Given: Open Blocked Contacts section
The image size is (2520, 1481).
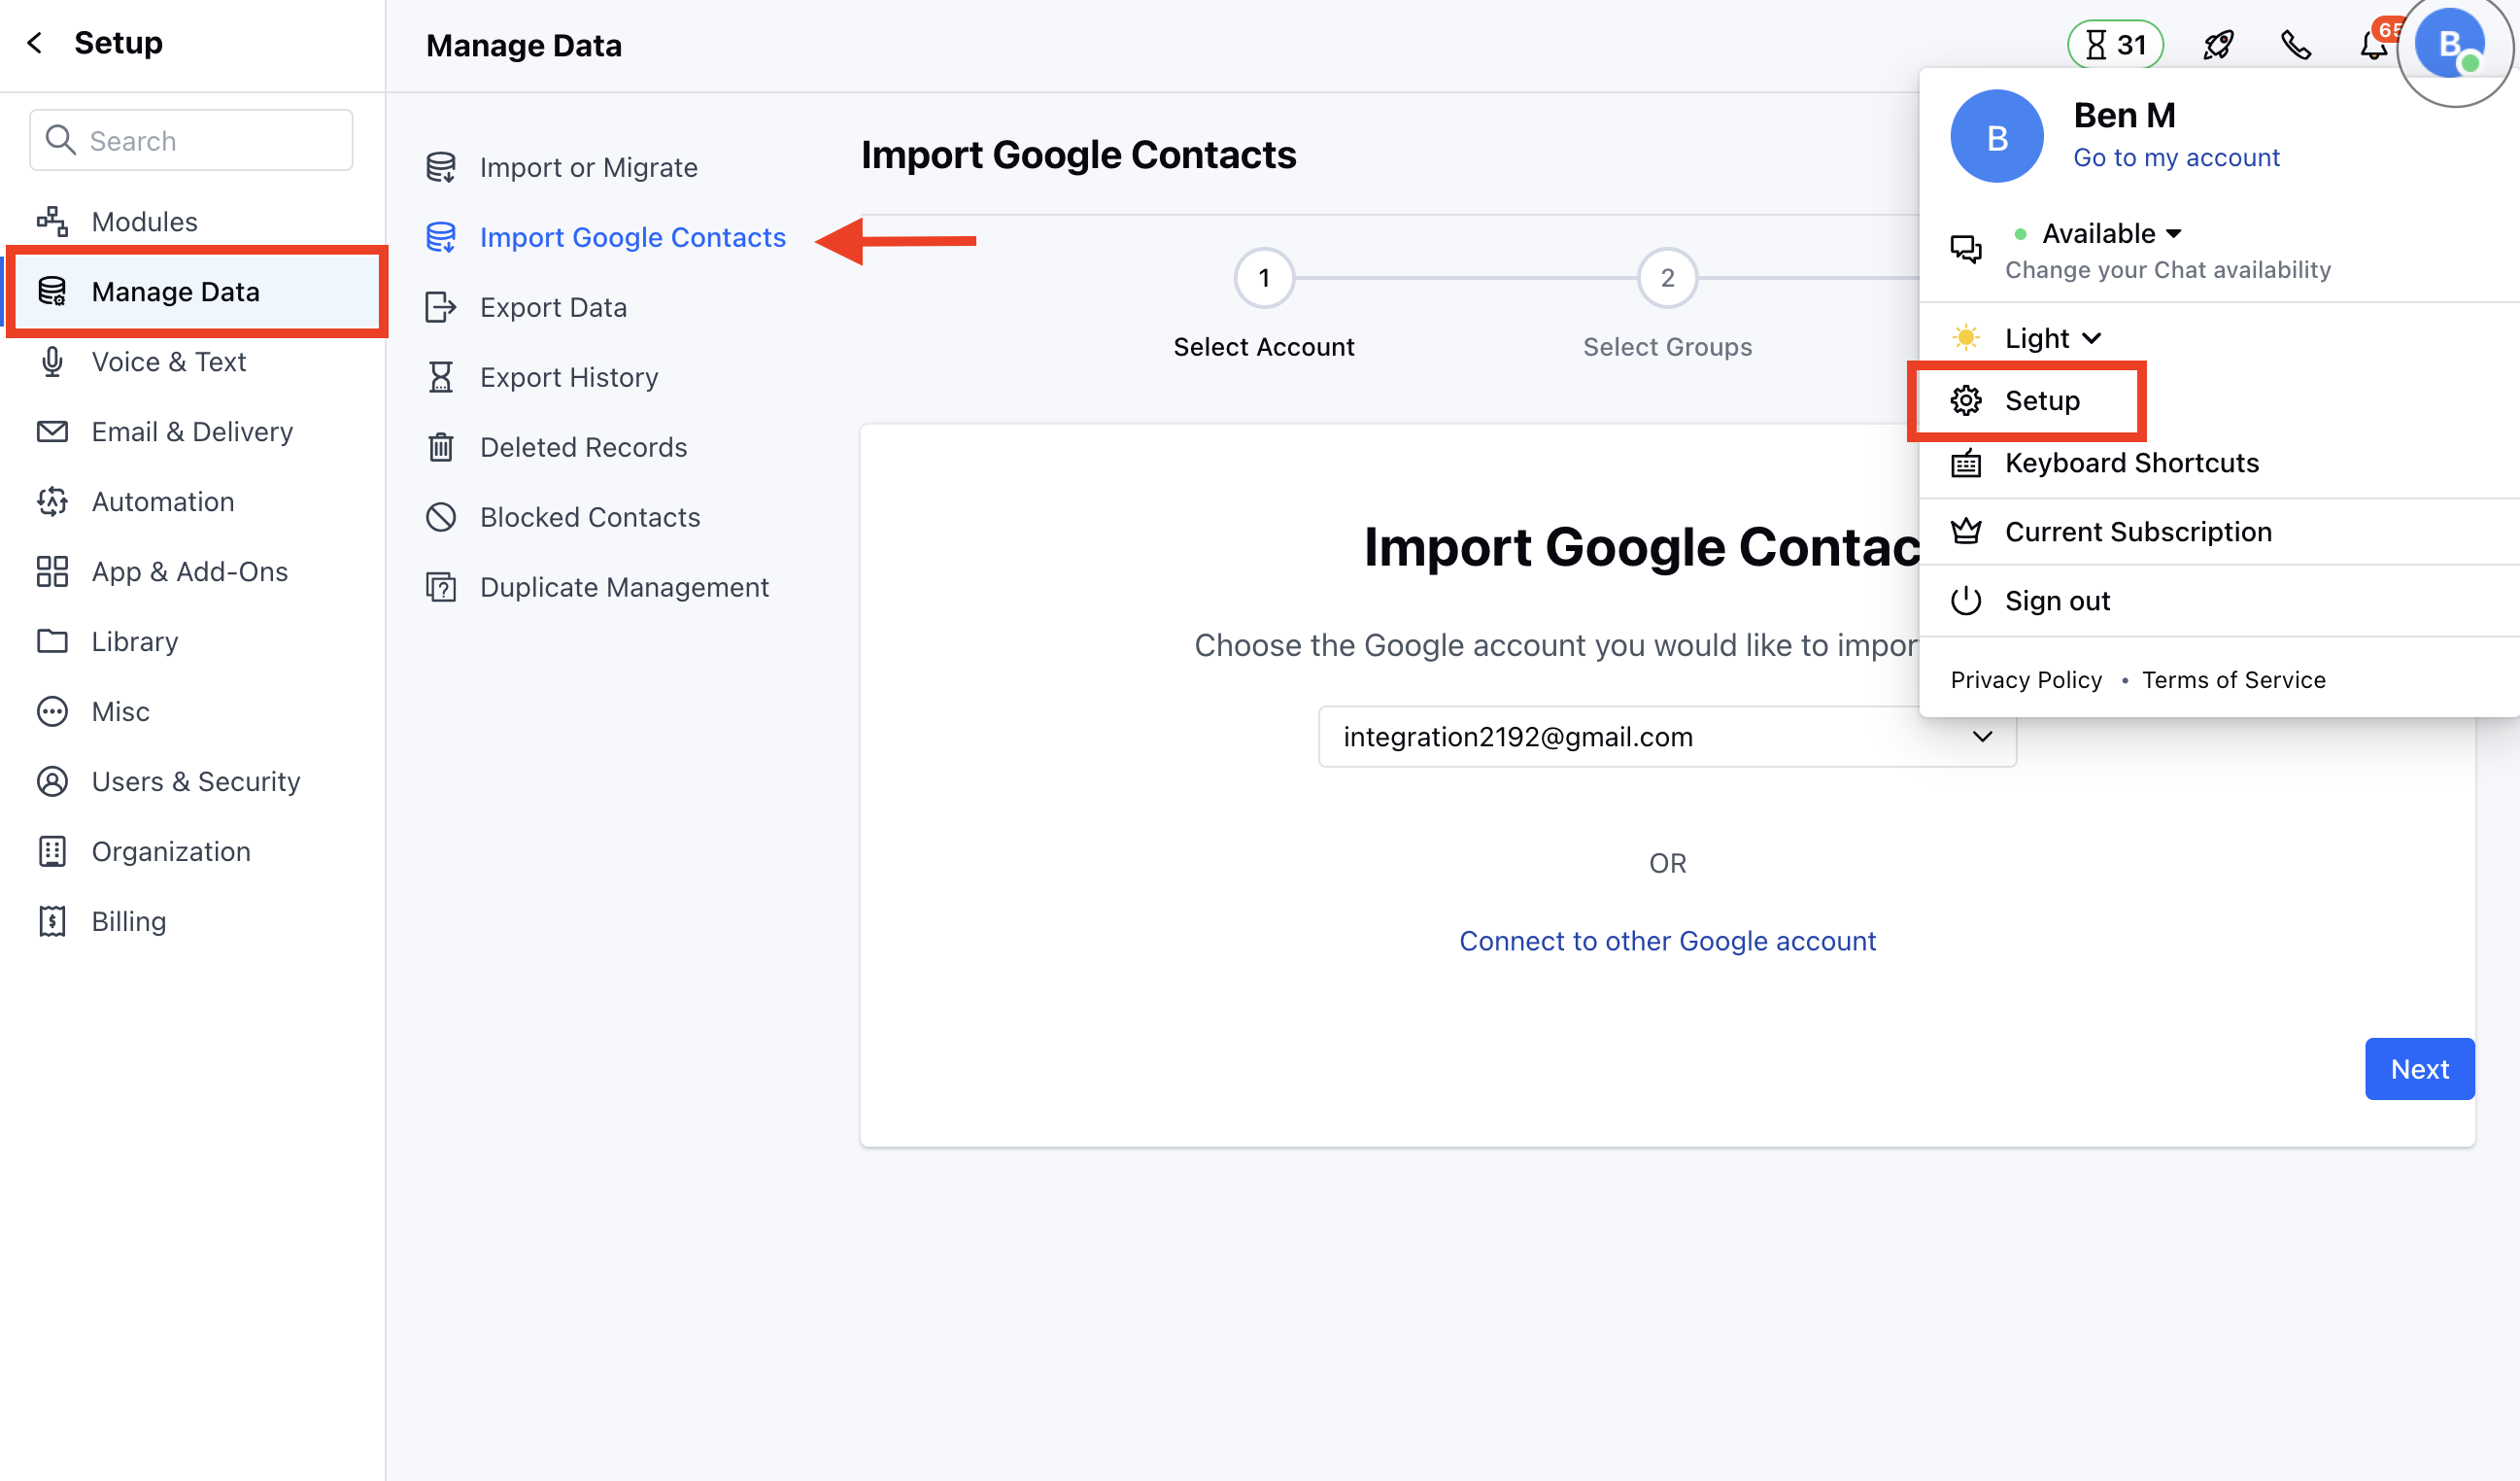Looking at the screenshot, I should (589, 517).
